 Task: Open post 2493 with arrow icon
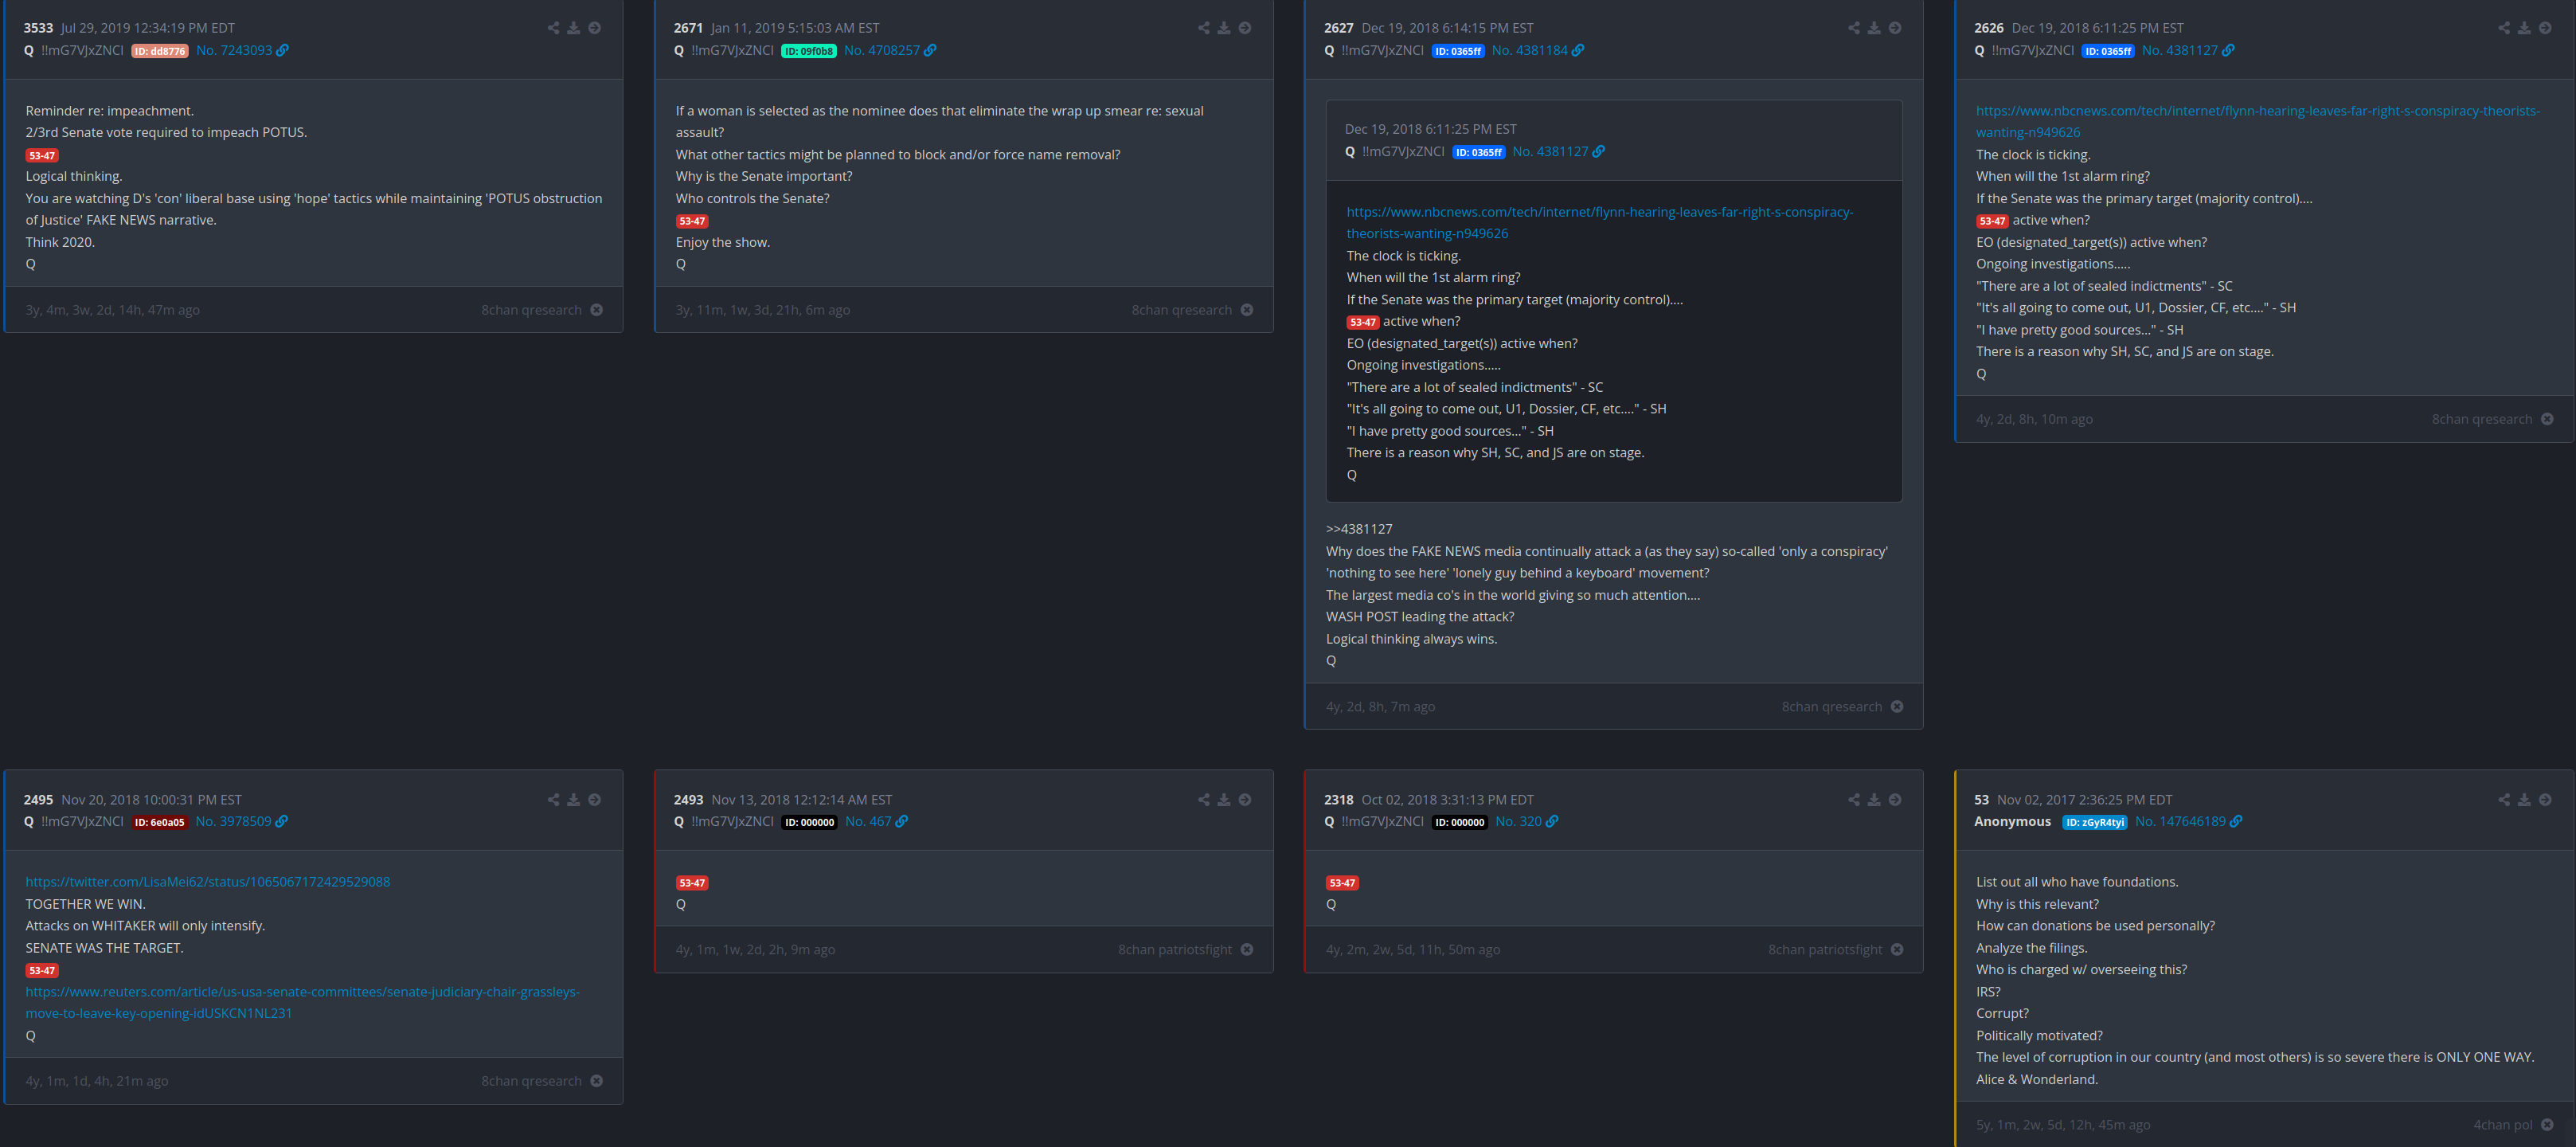pyautogui.click(x=1245, y=800)
